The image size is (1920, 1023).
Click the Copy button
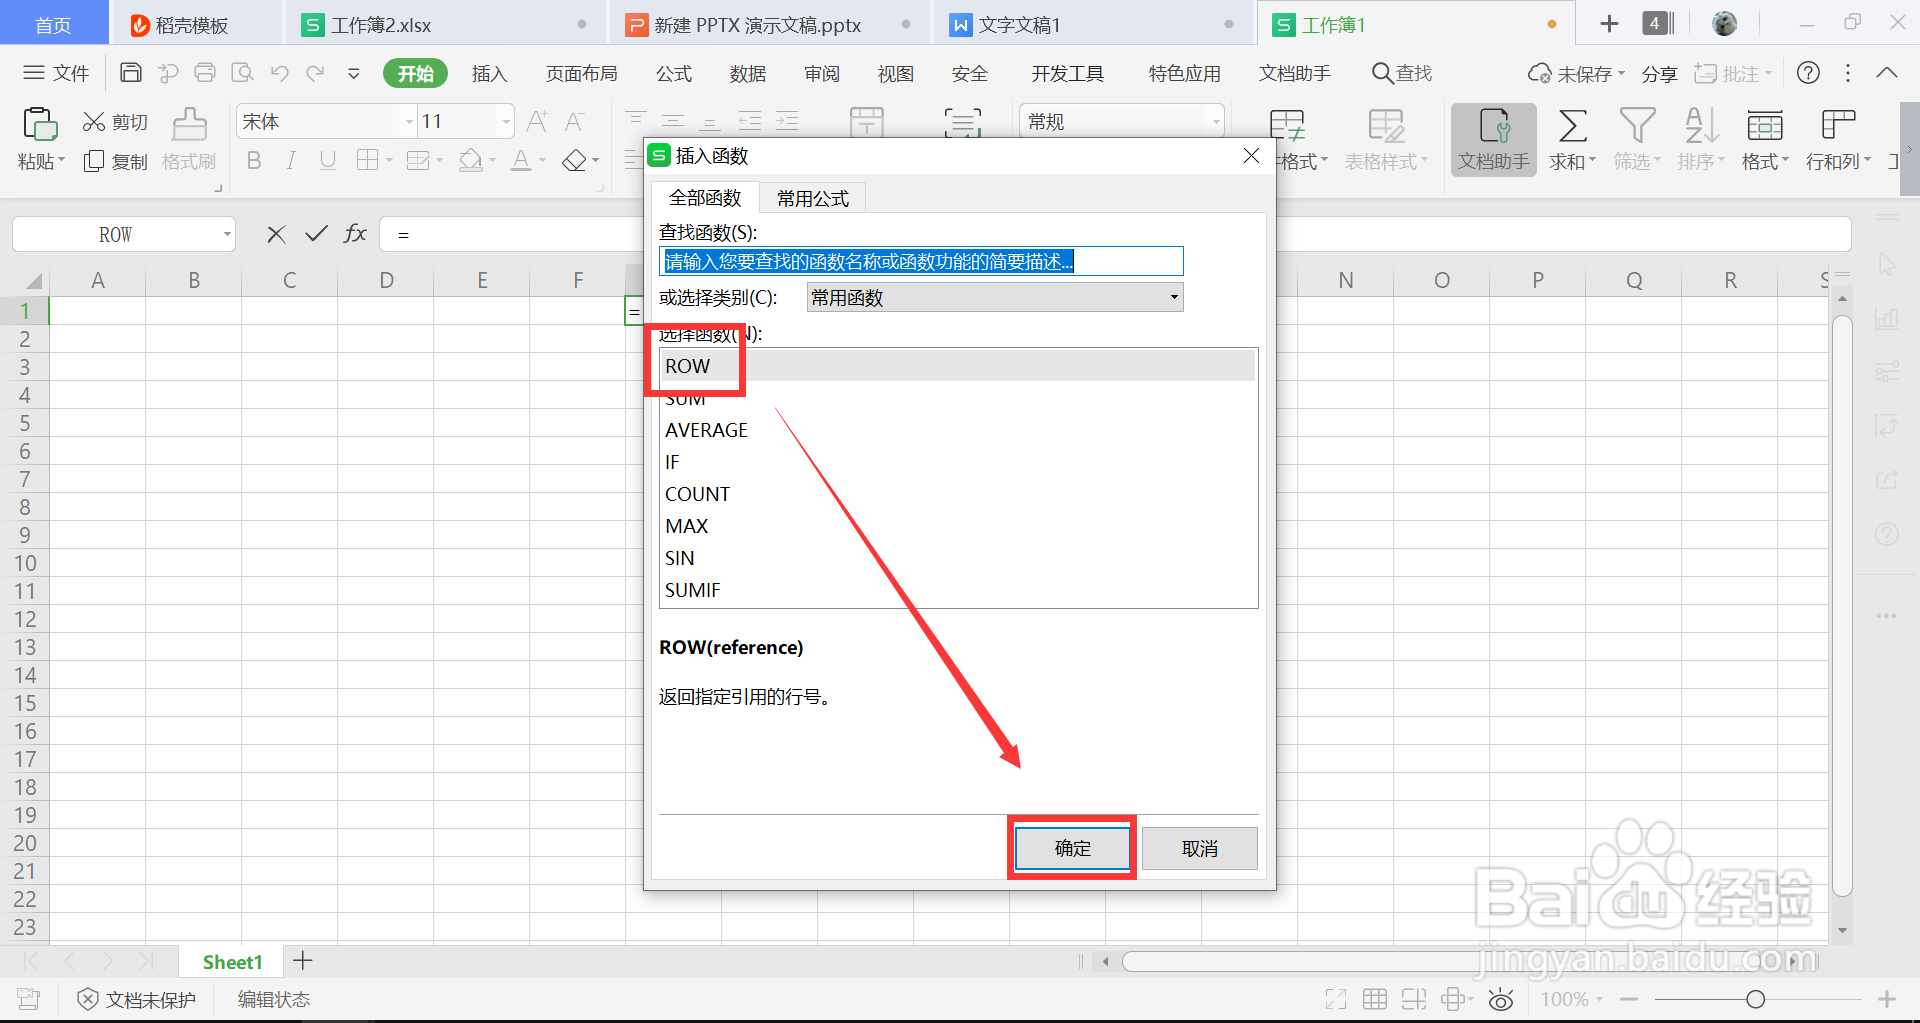[x=115, y=161]
